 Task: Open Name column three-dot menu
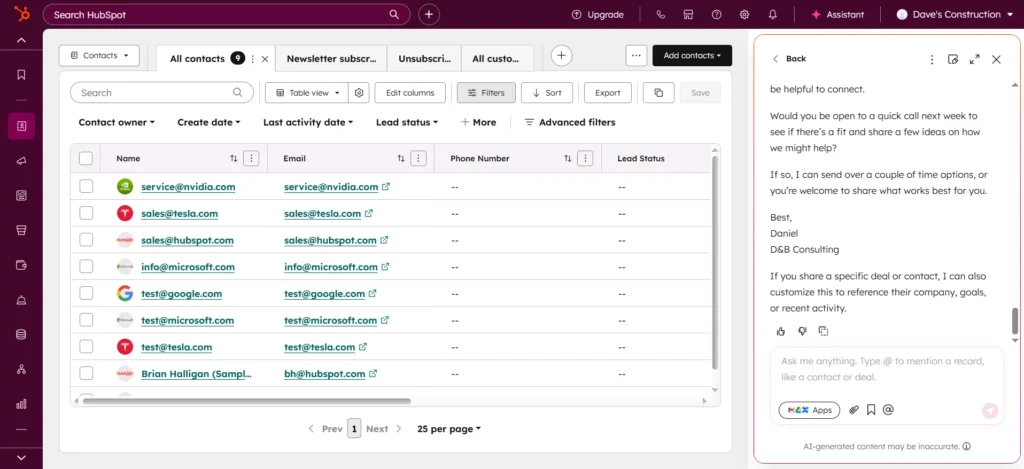(x=251, y=158)
